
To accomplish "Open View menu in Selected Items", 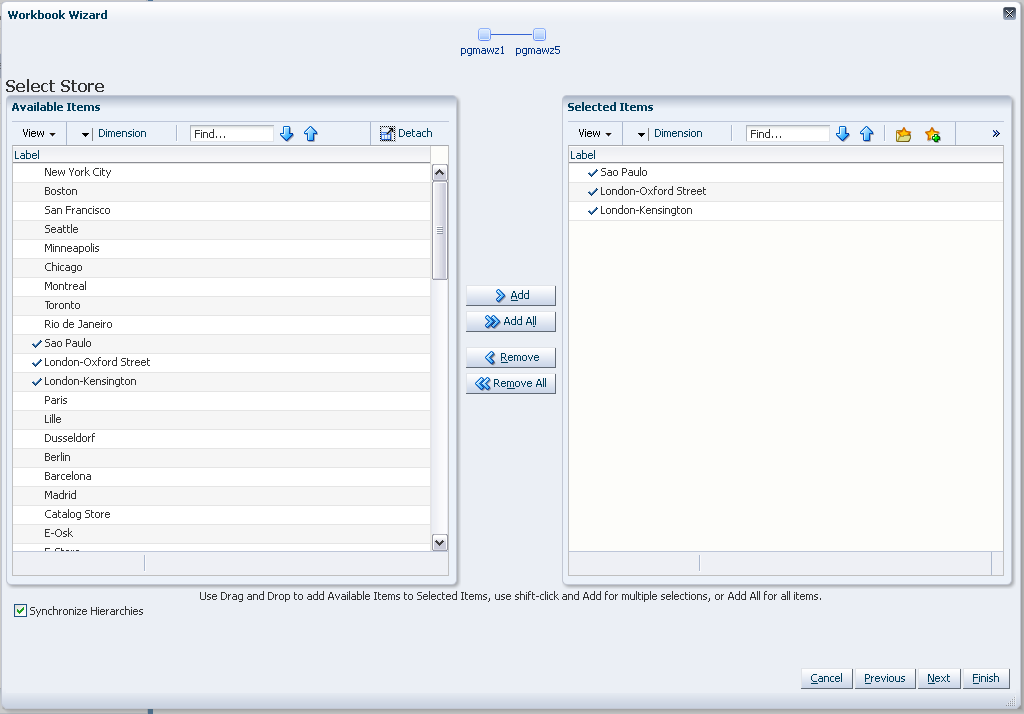I will coord(594,133).
